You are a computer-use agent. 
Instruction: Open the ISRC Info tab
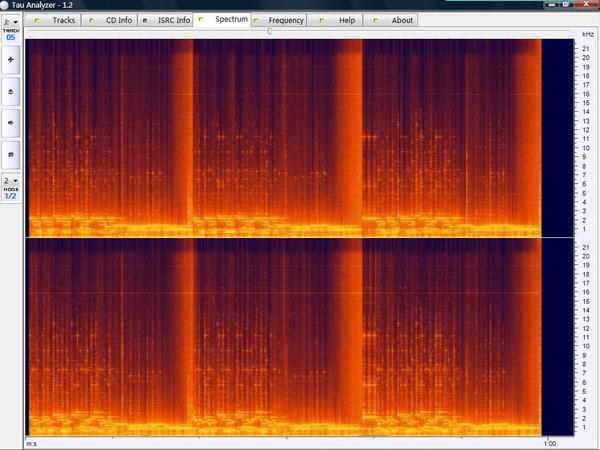165,20
